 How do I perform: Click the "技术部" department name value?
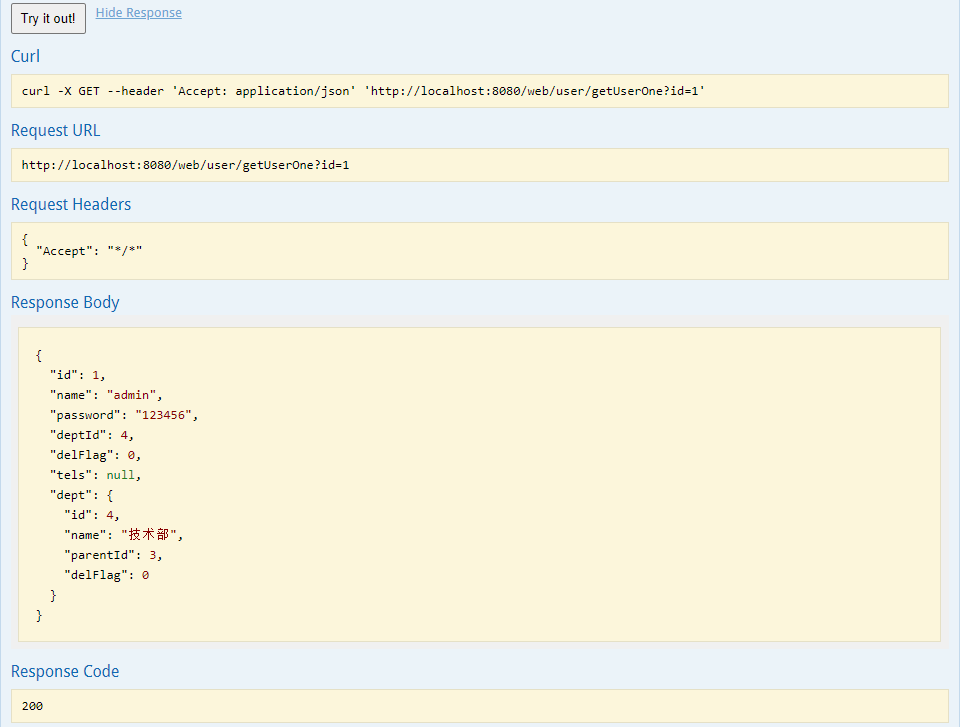pos(150,535)
